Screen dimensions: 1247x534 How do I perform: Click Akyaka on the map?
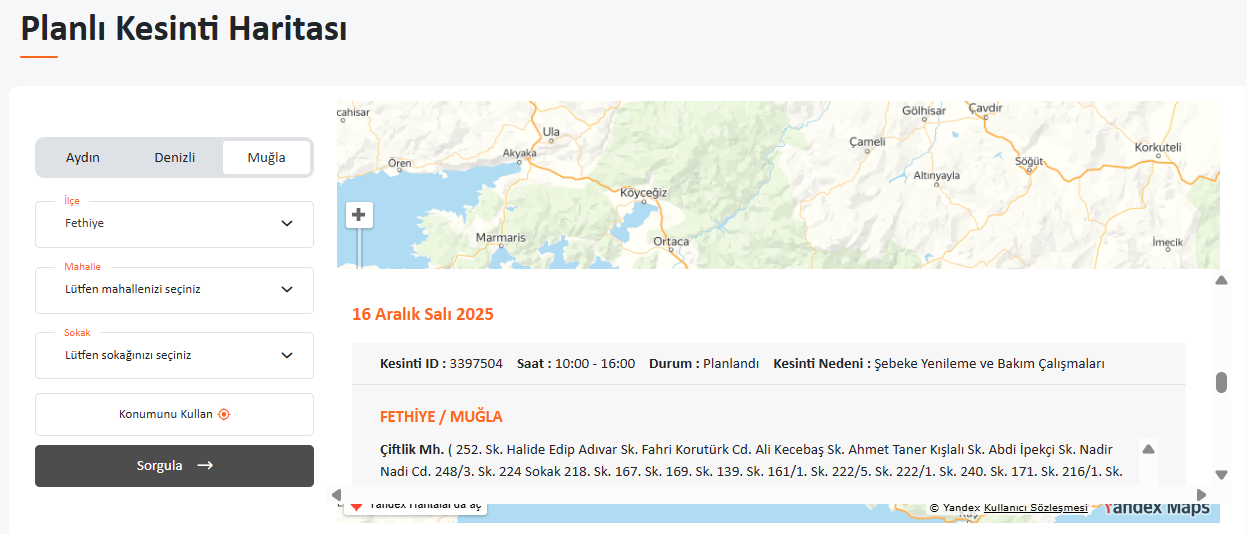[x=519, y=153]
